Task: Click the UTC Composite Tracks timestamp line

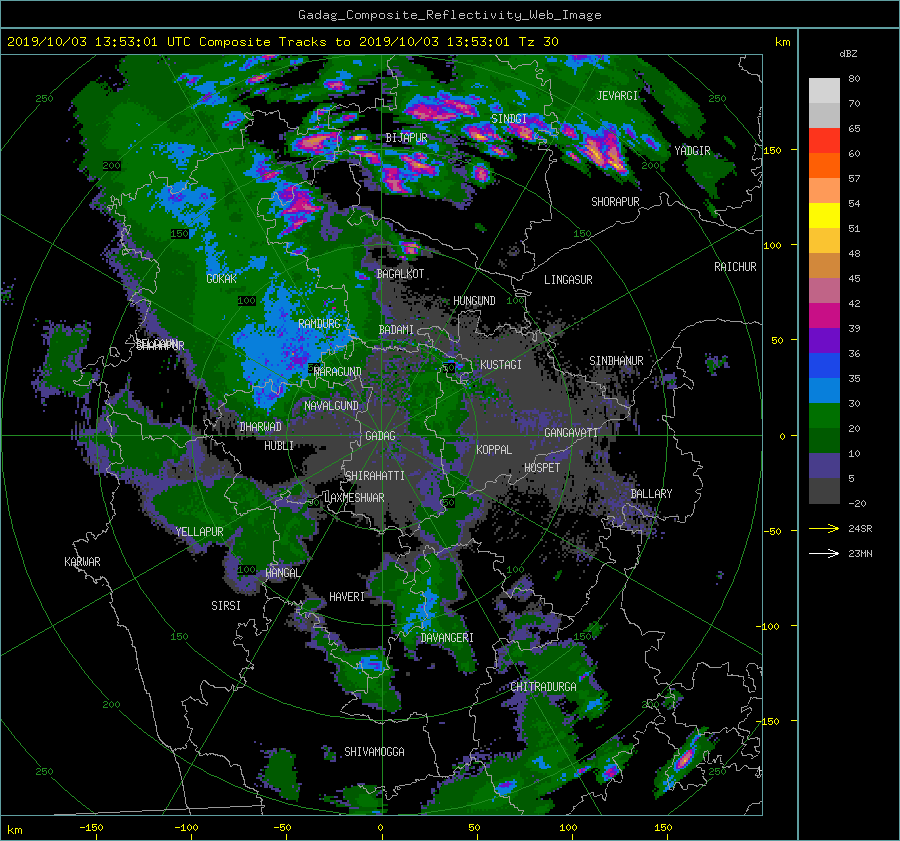Action: (282, 41)
